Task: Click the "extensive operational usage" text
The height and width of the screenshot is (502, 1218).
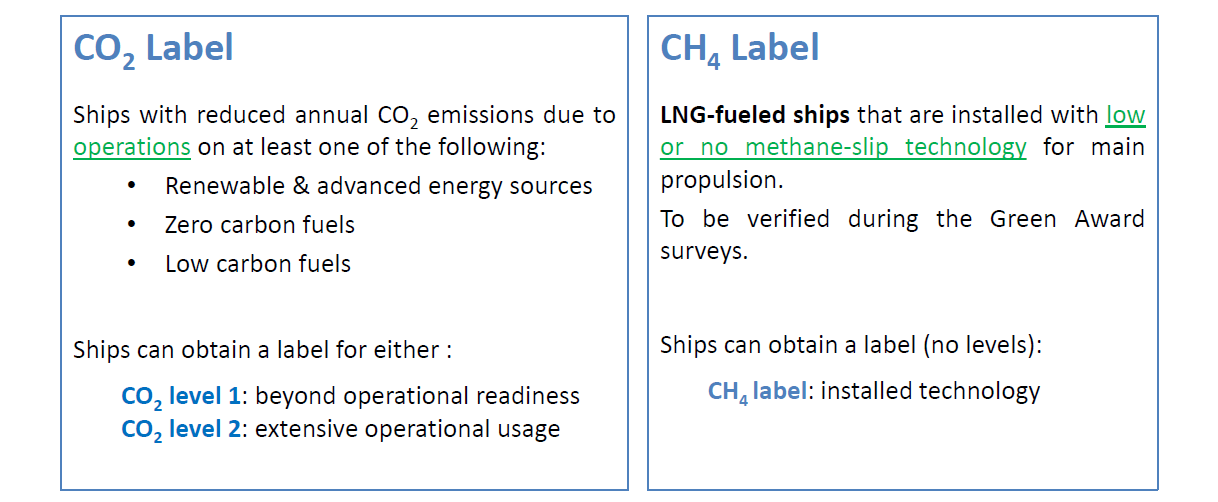Action: point(407,430)
